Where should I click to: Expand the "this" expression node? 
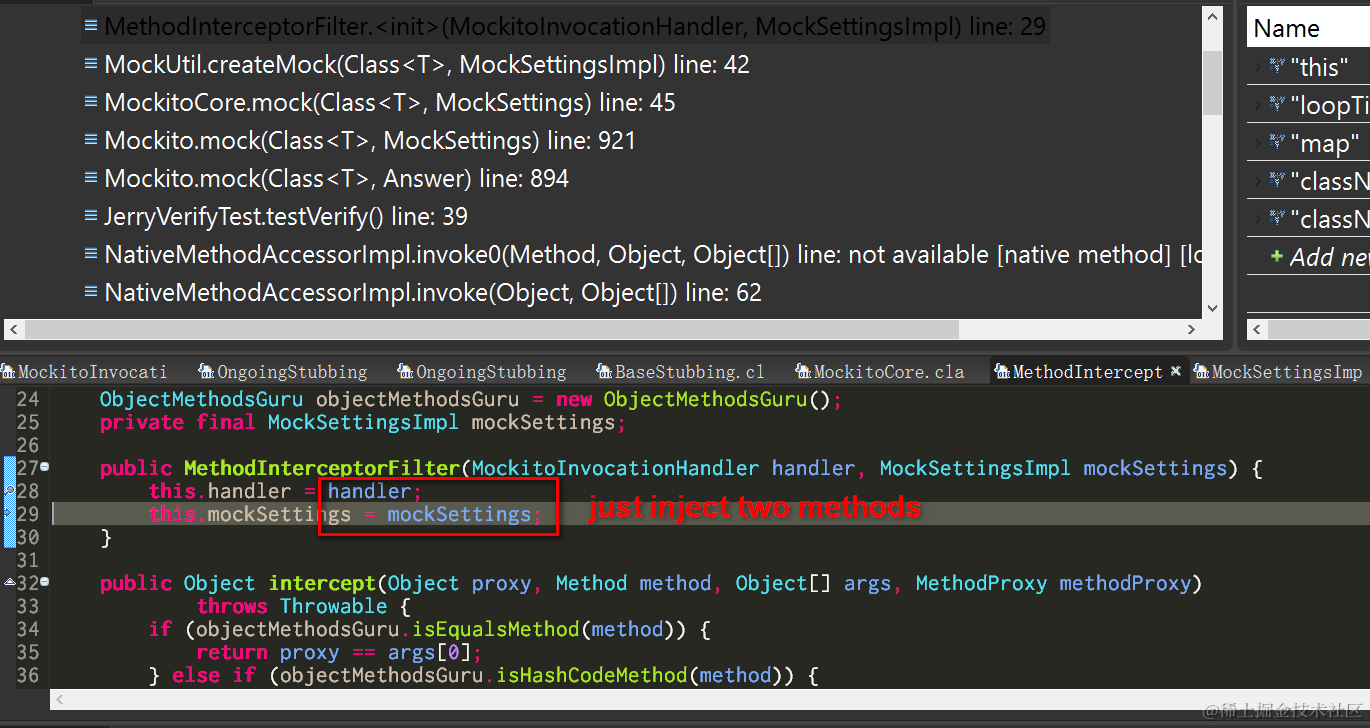[1259, 67]
